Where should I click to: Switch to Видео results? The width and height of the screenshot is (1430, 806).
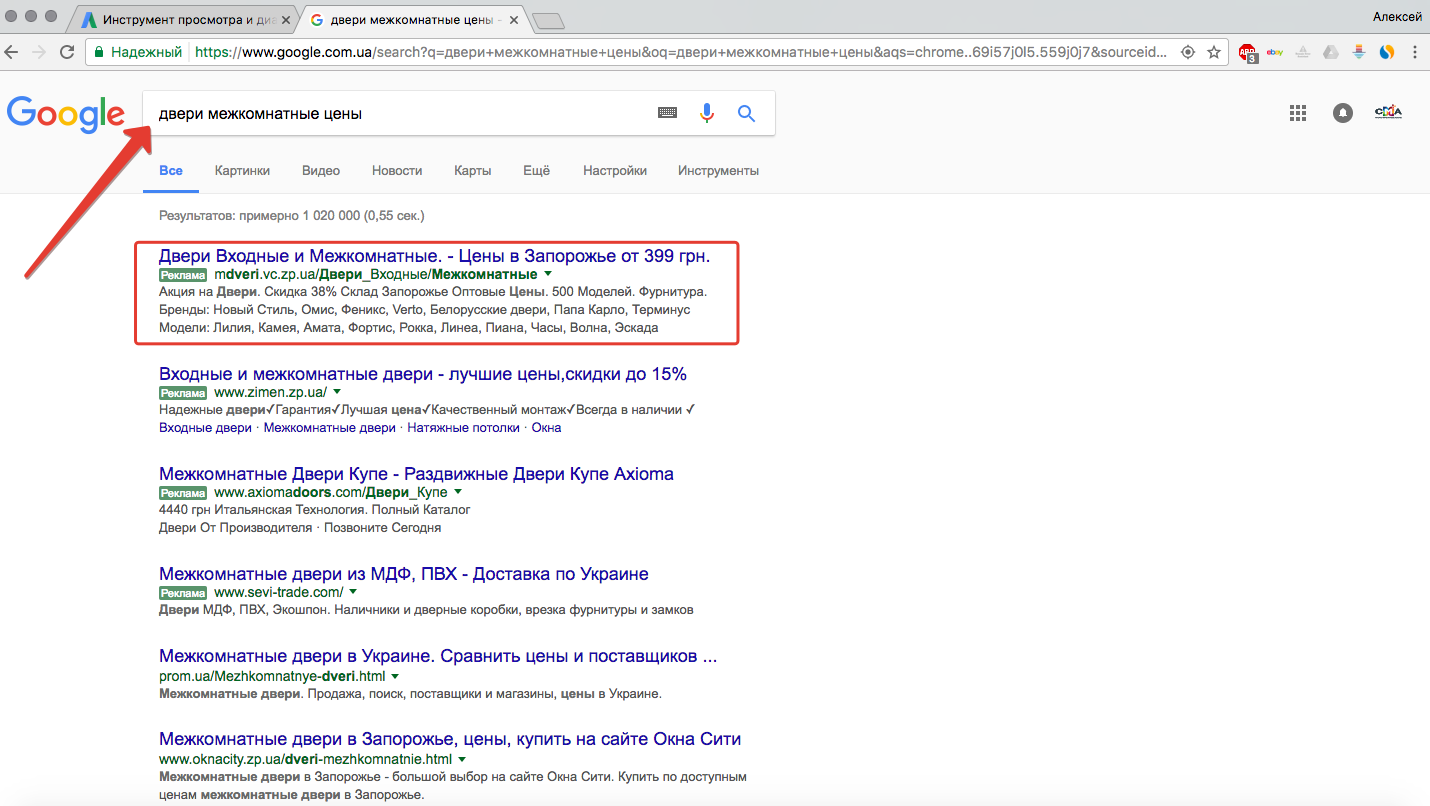click(x=321, y=171)
